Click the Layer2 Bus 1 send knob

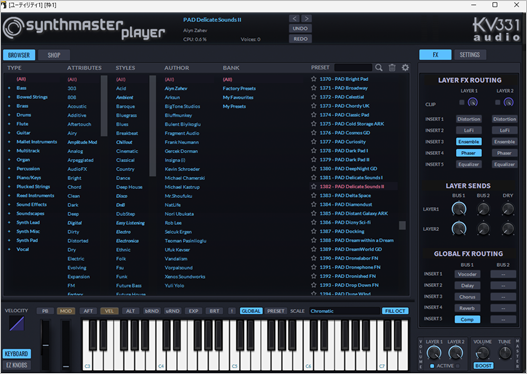pyautogui.click(x=459, y=228)
